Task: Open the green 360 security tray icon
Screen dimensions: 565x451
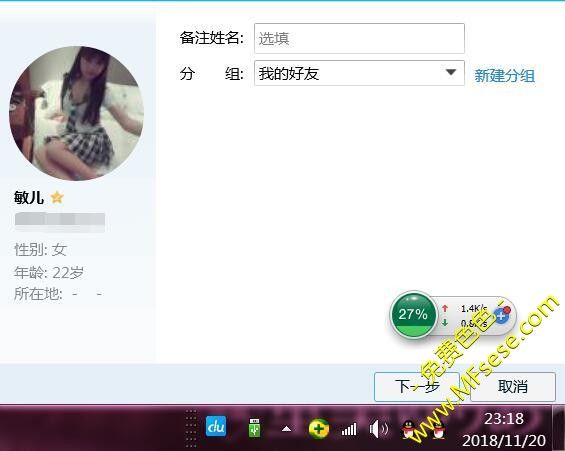Action: [319, 428]
